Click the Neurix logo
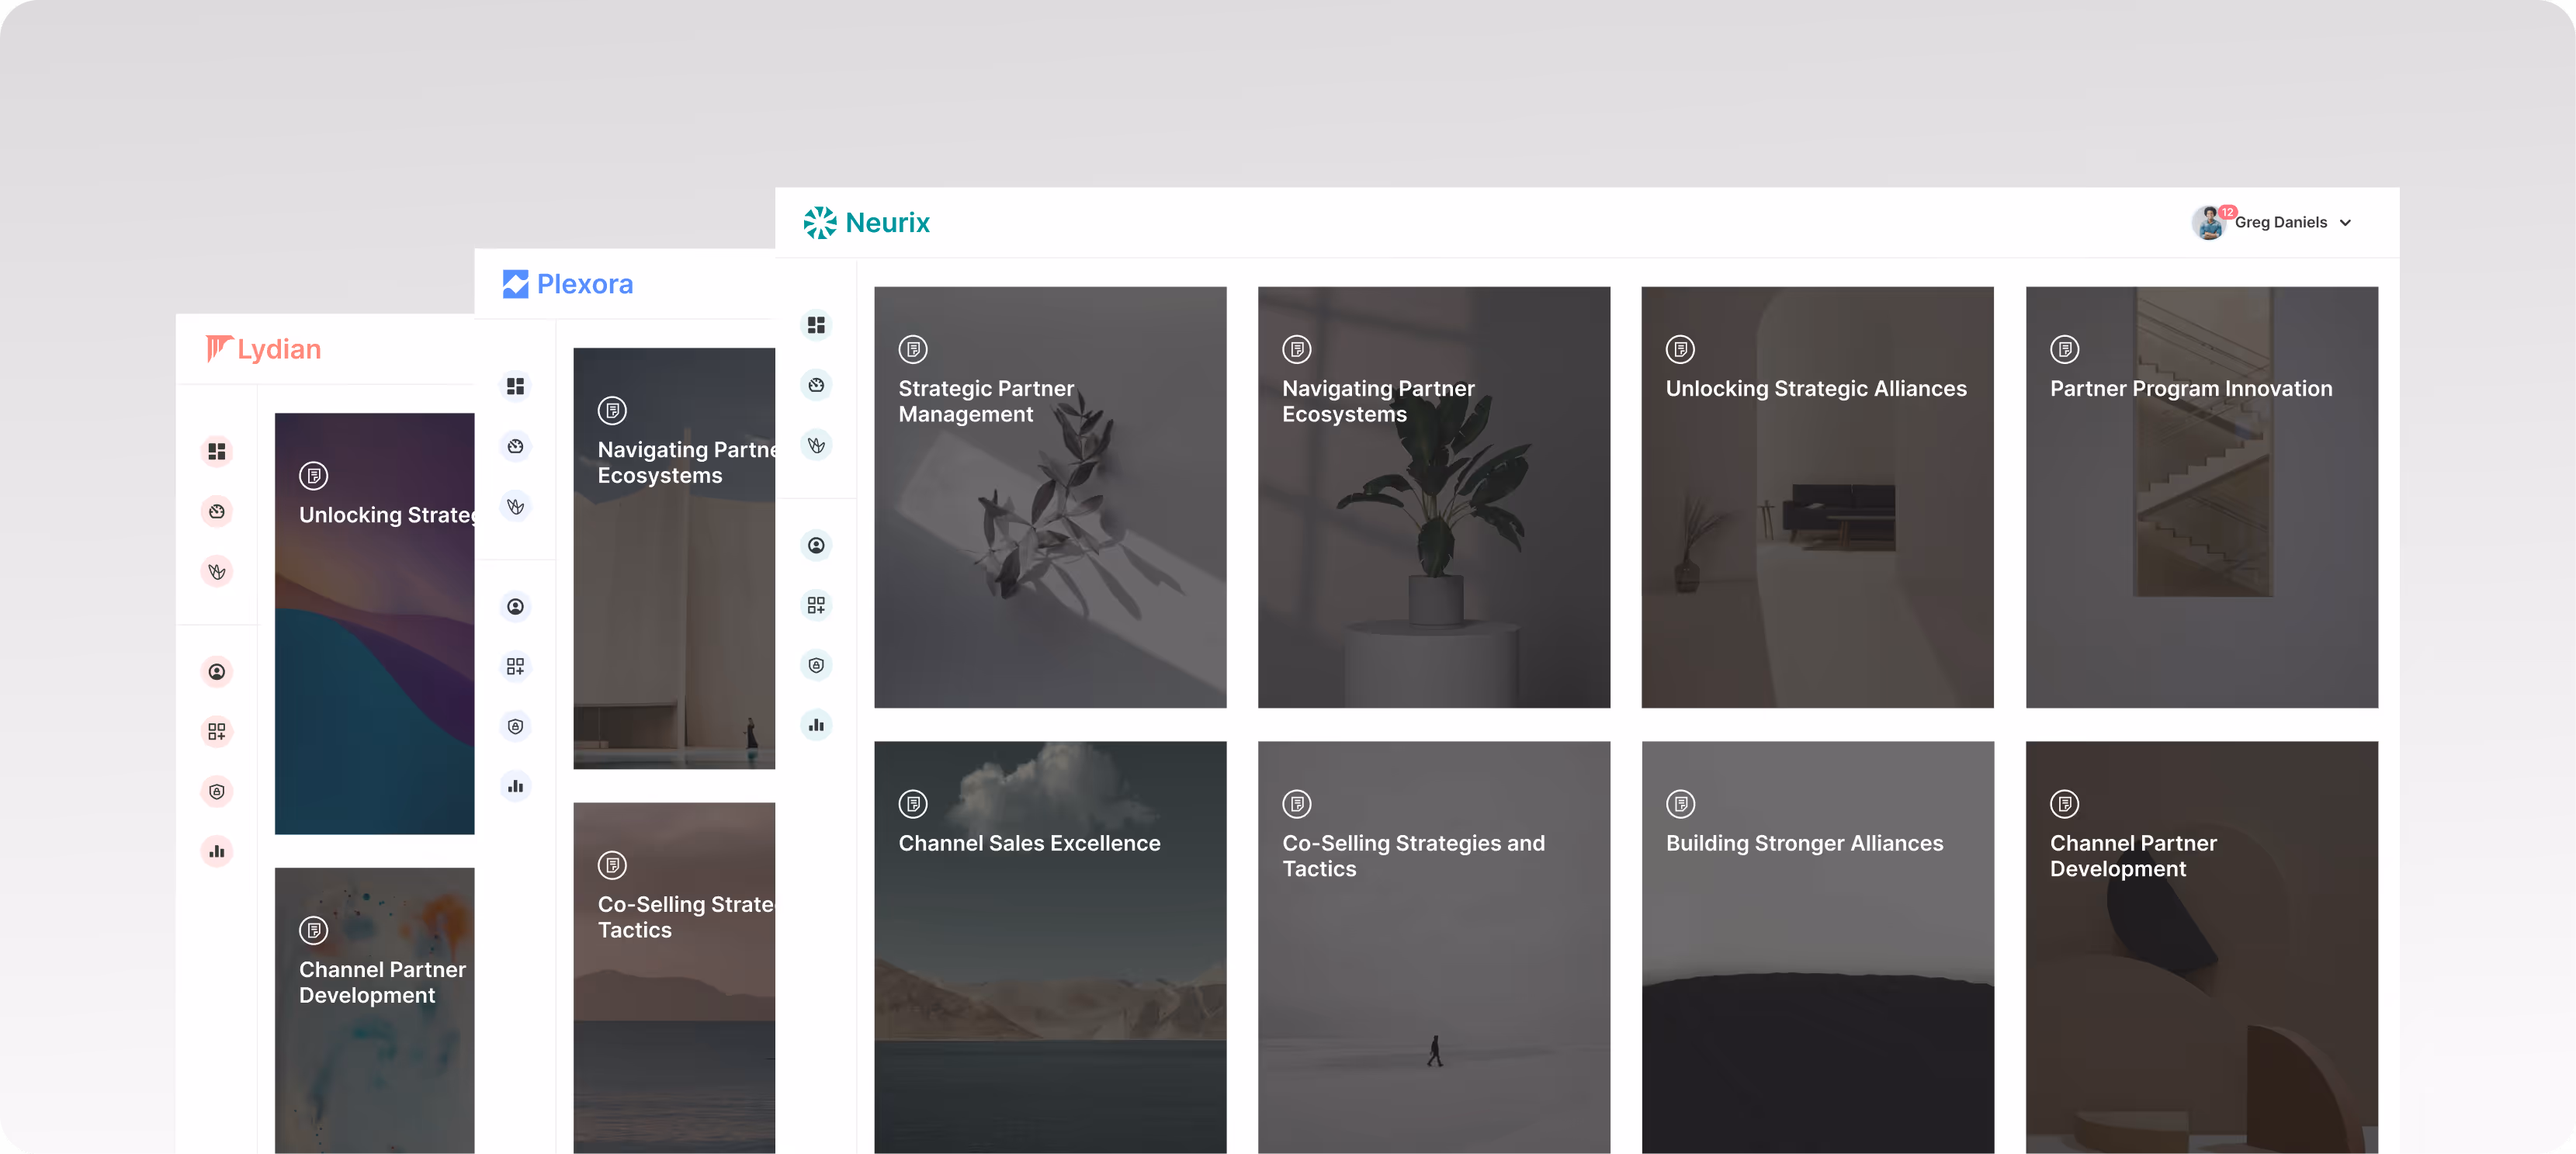 click(866, 222)
